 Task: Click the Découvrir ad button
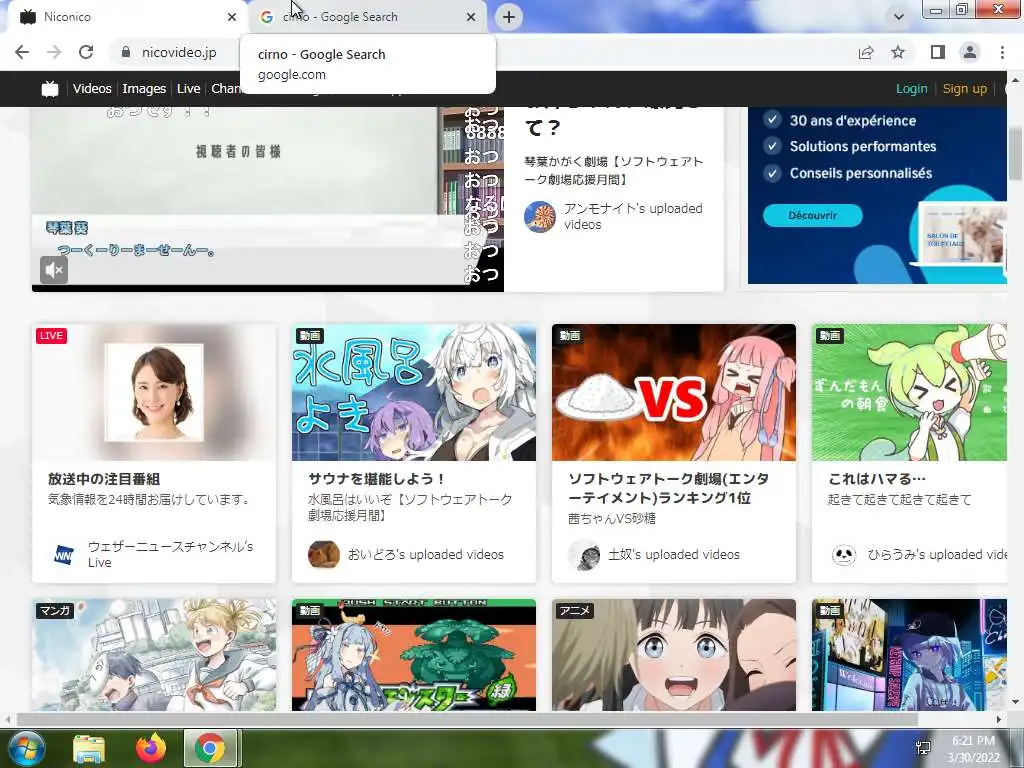[812, 216]
